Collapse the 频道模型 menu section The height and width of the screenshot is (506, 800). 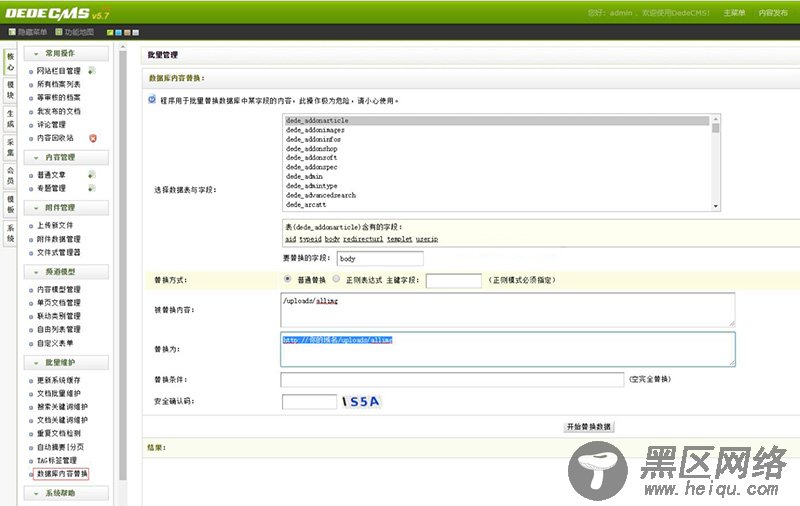tap(66, 271)
